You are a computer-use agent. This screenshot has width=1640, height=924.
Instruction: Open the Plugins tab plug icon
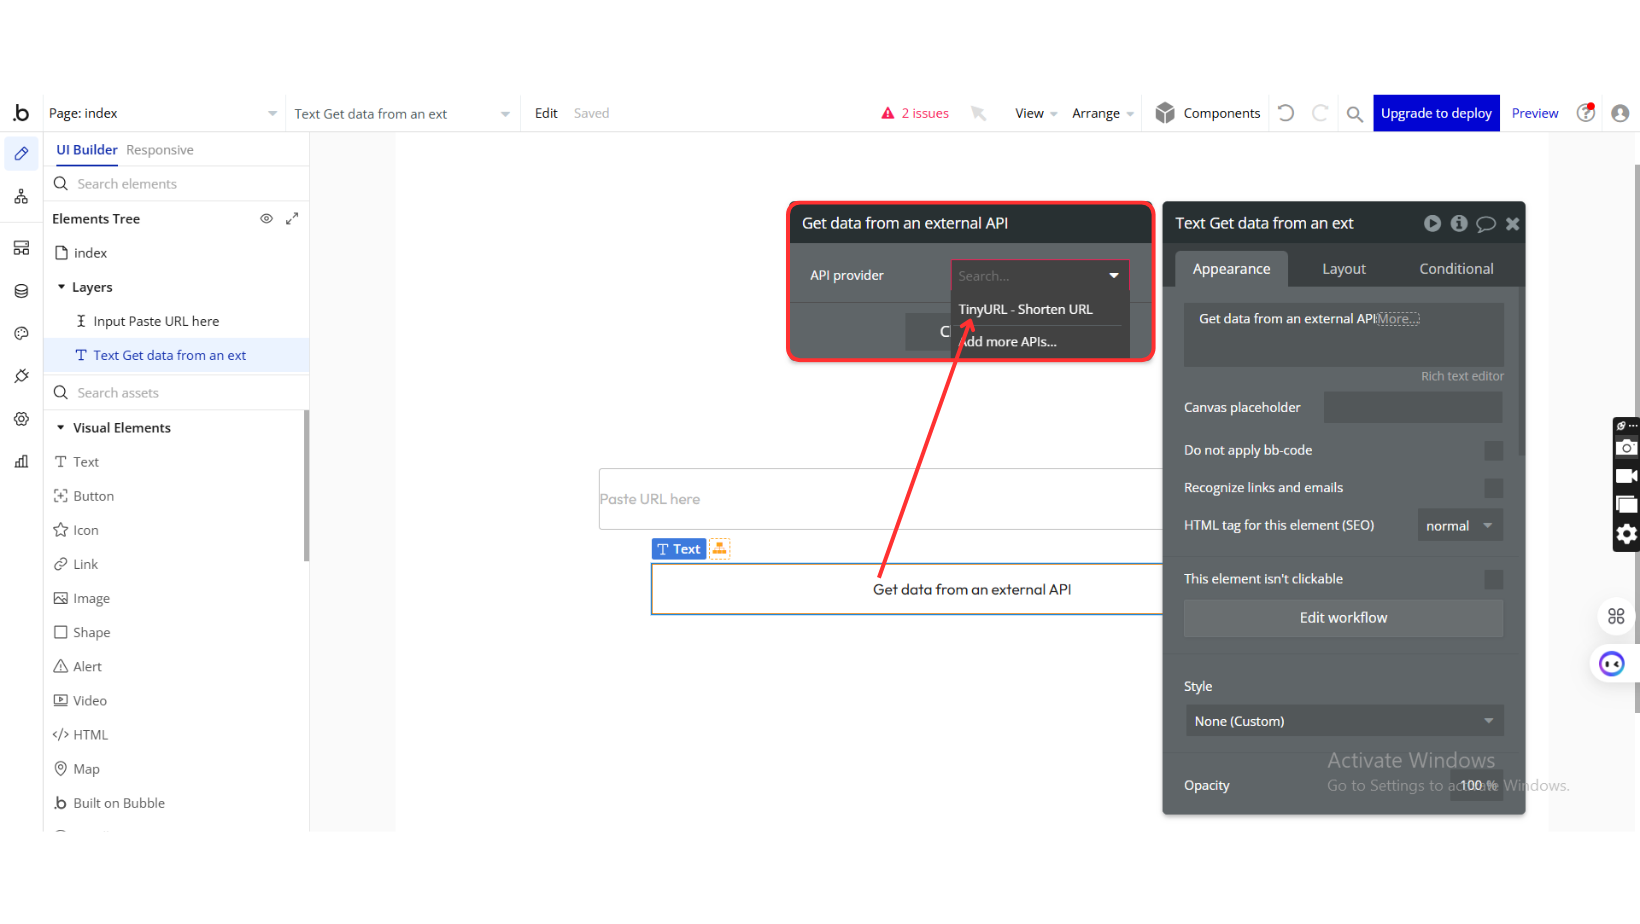(21, 376)
